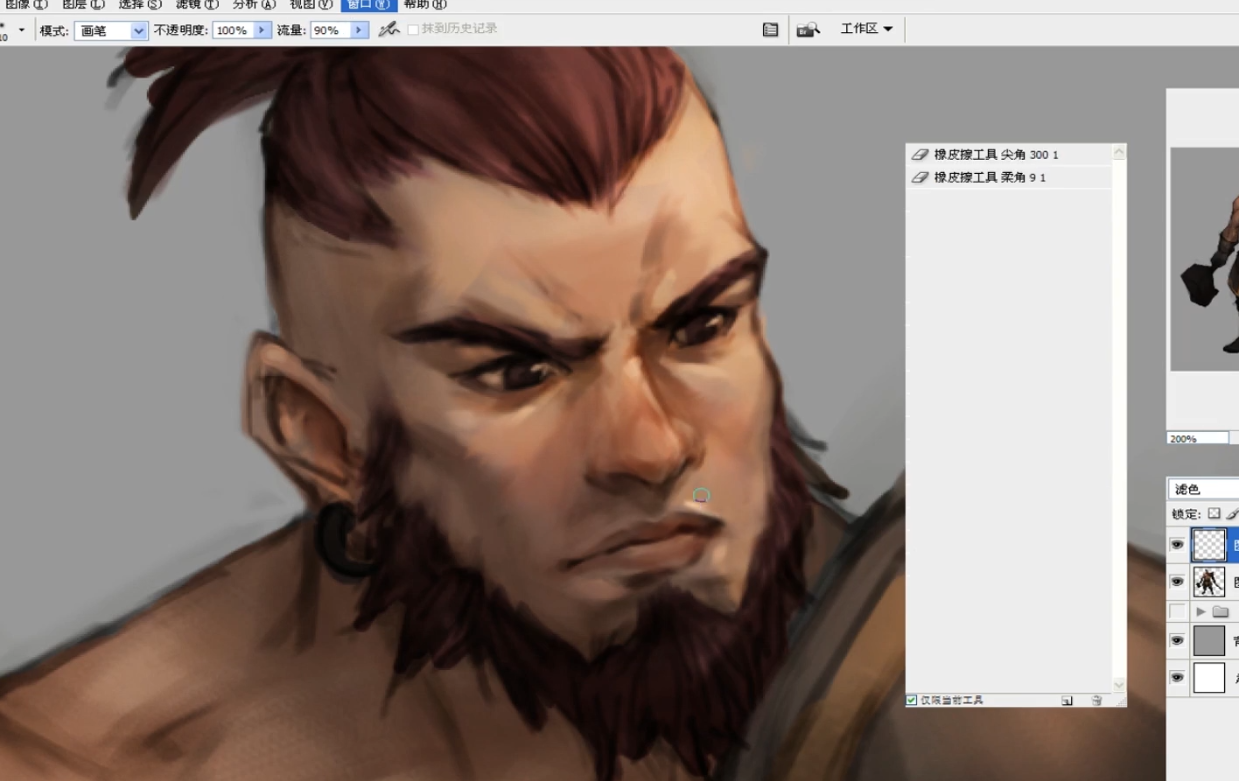Select the white layer thumbnail
The image size is (1239, 781).
pos(1209,678)
